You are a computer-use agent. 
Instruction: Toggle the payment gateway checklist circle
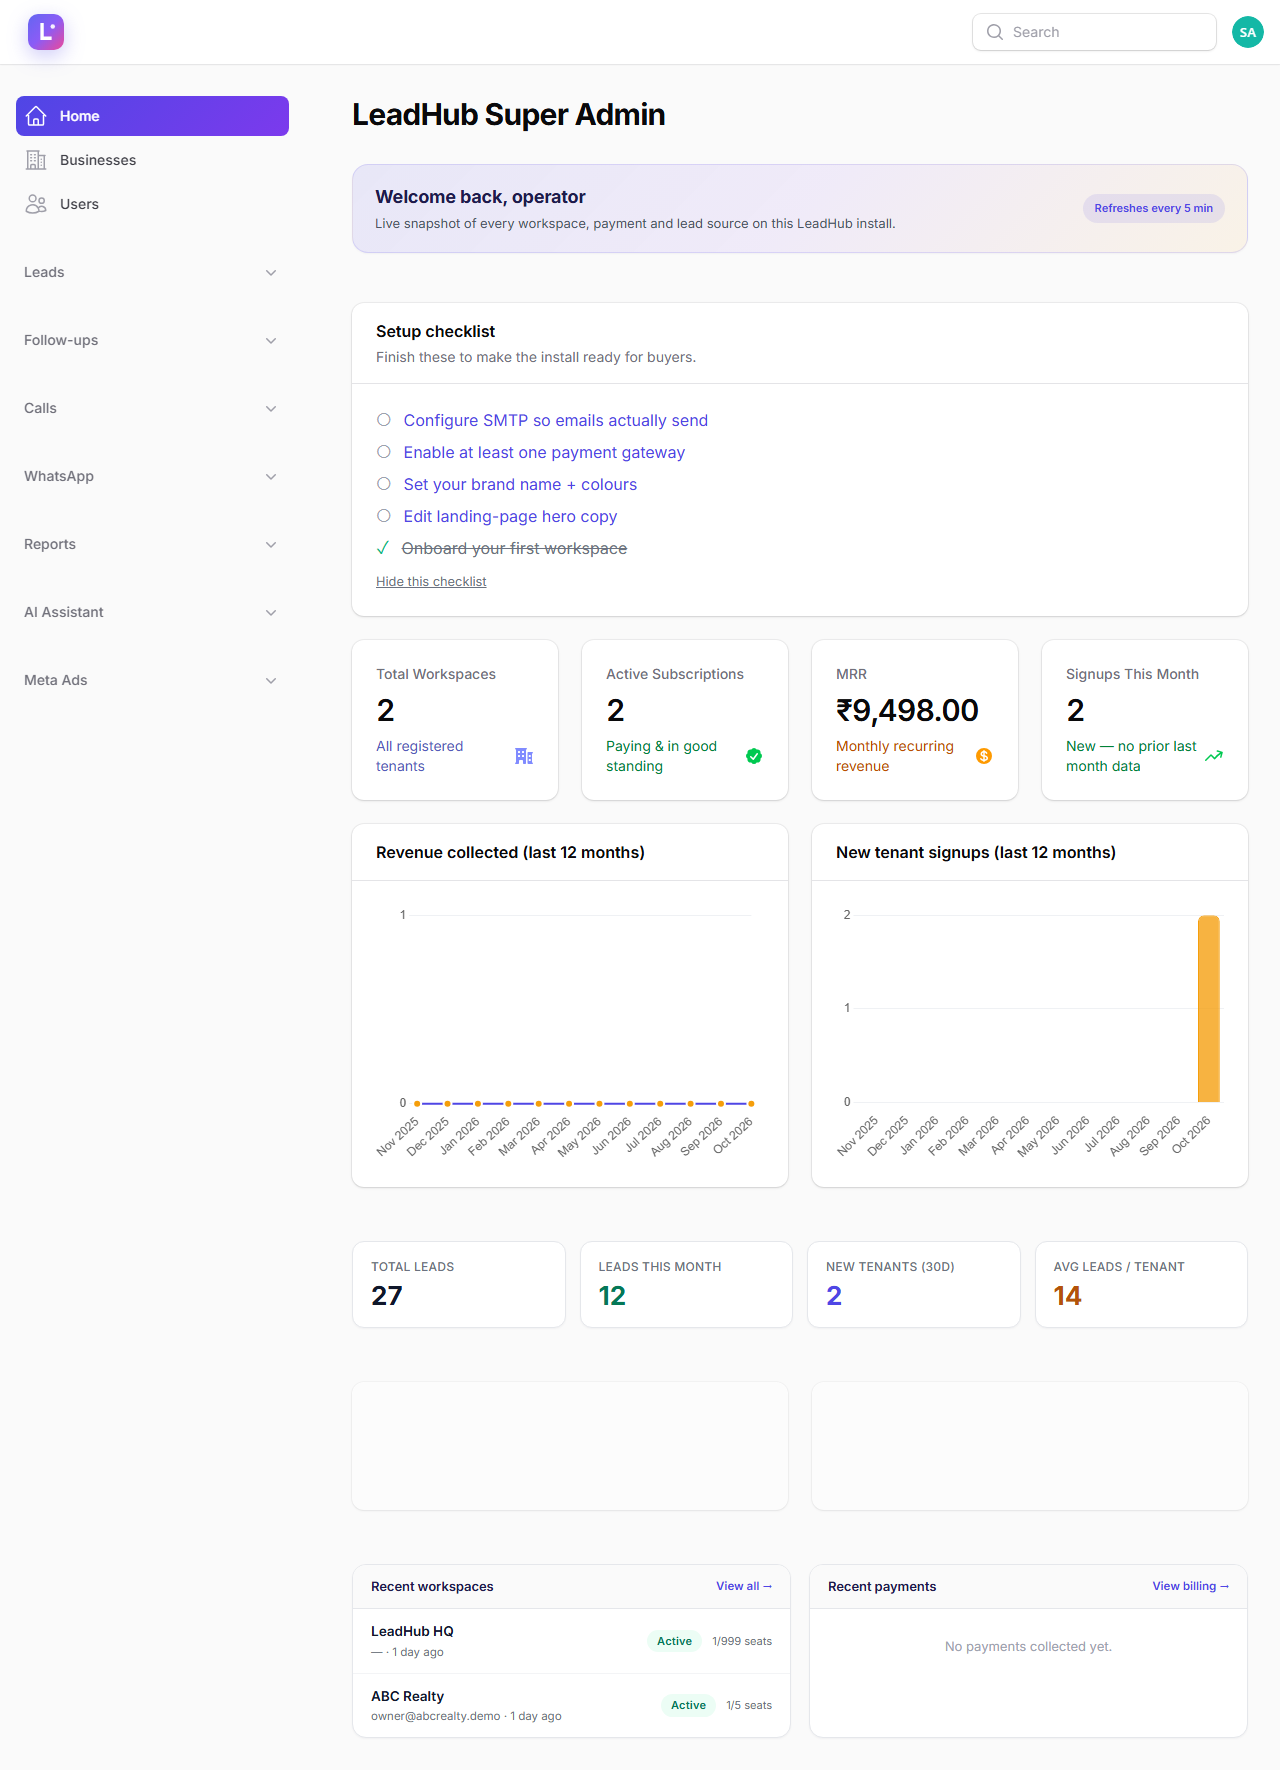[384, 452]
